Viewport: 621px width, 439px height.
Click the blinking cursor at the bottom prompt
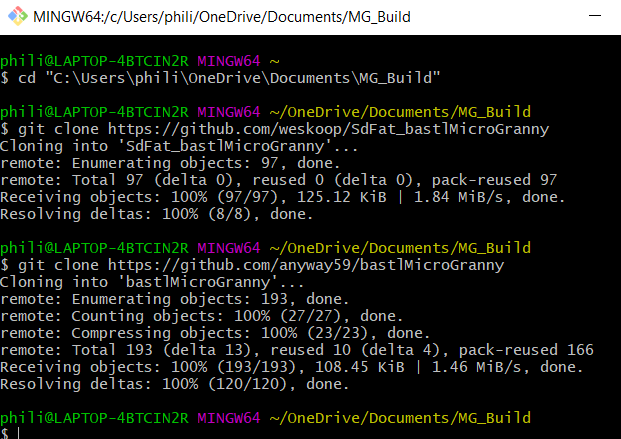pyautogui.click(x=17, y=434)
